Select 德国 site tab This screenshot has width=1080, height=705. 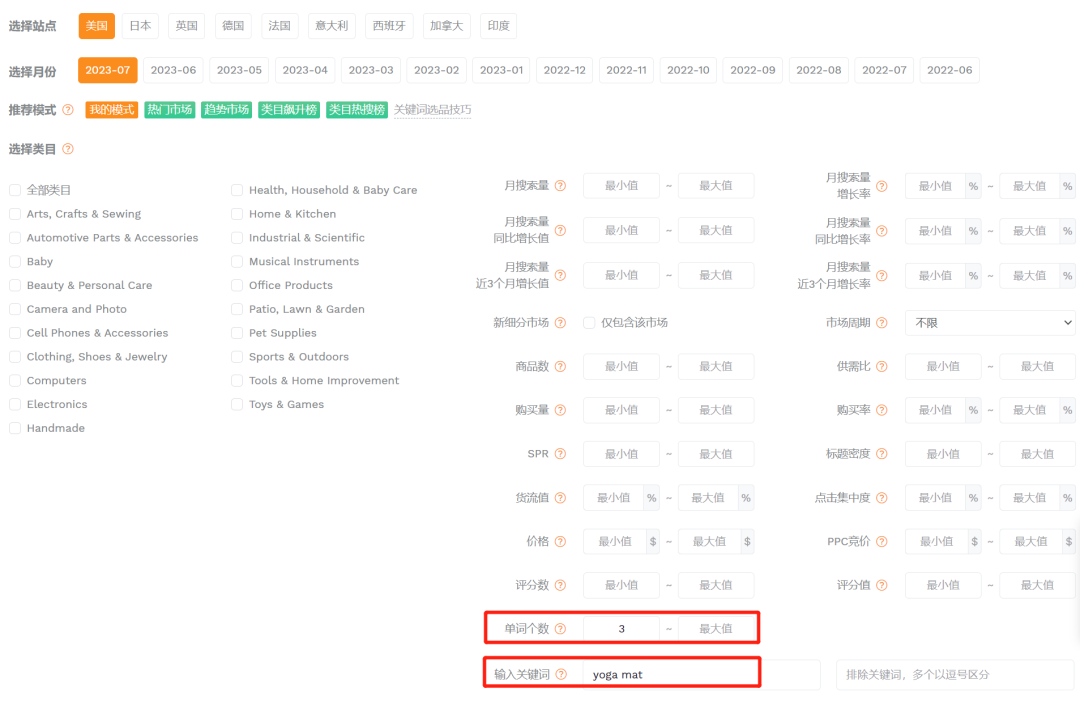pyautogui.click(x=233, y=25)
